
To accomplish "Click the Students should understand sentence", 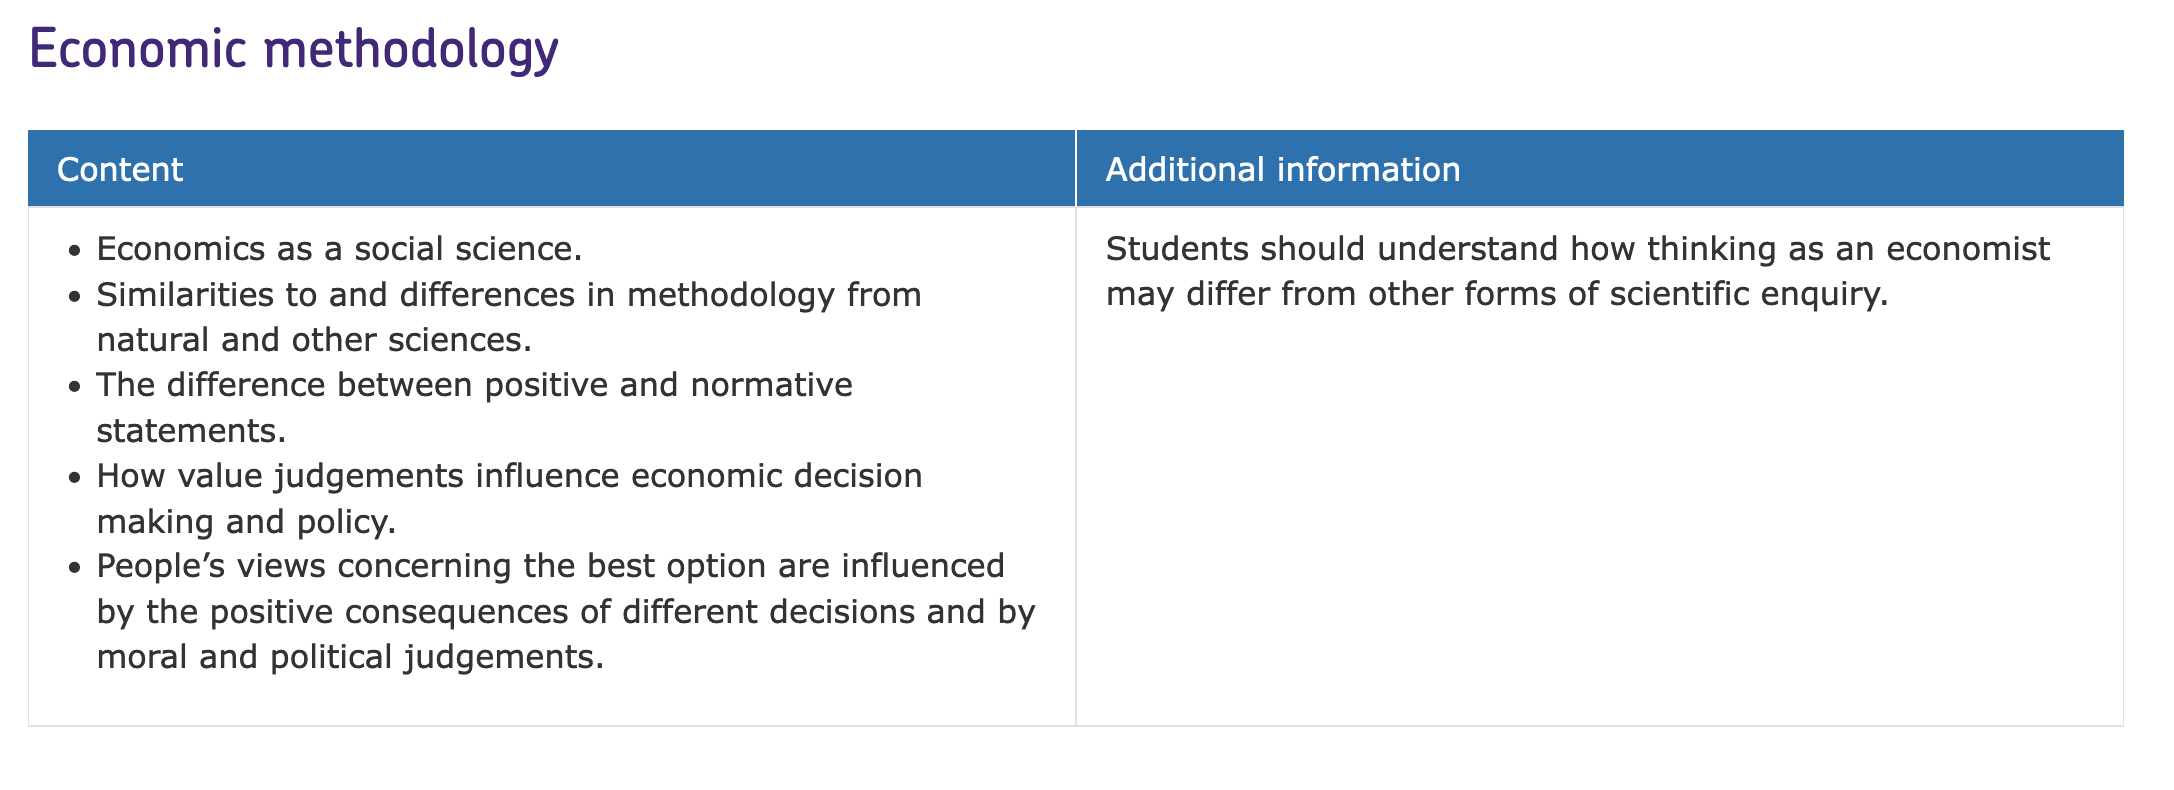I will 1578,271.
